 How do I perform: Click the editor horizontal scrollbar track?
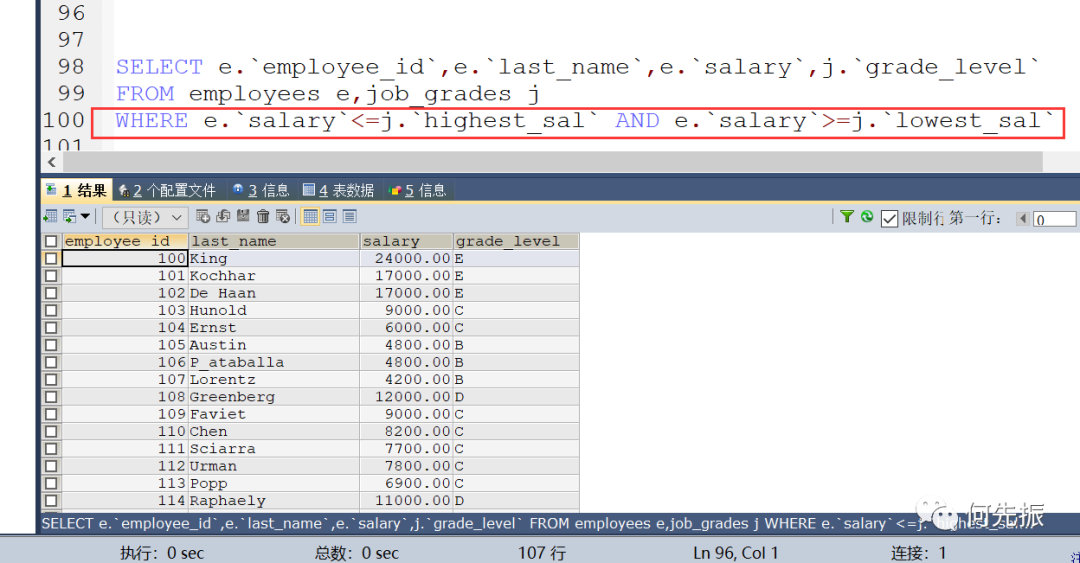552,162
